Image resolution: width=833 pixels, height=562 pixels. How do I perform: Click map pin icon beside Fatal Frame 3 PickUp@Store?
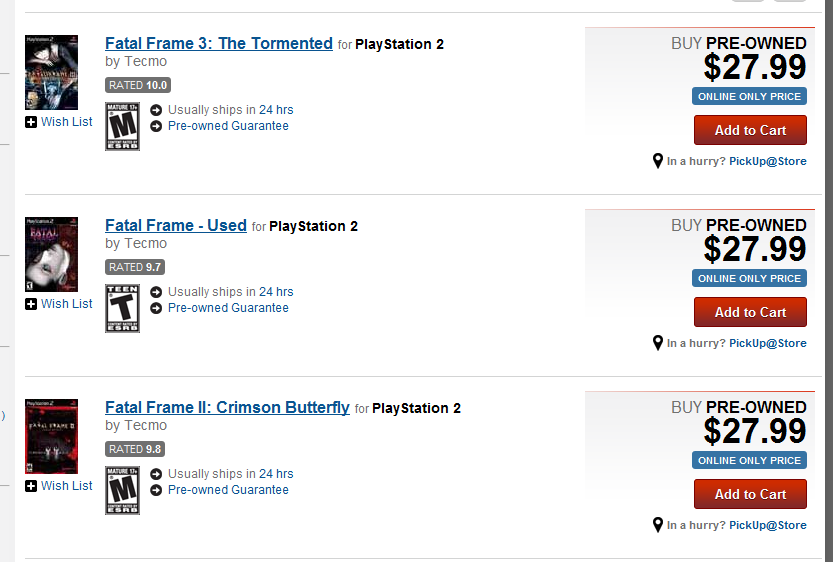click(658, 161)
